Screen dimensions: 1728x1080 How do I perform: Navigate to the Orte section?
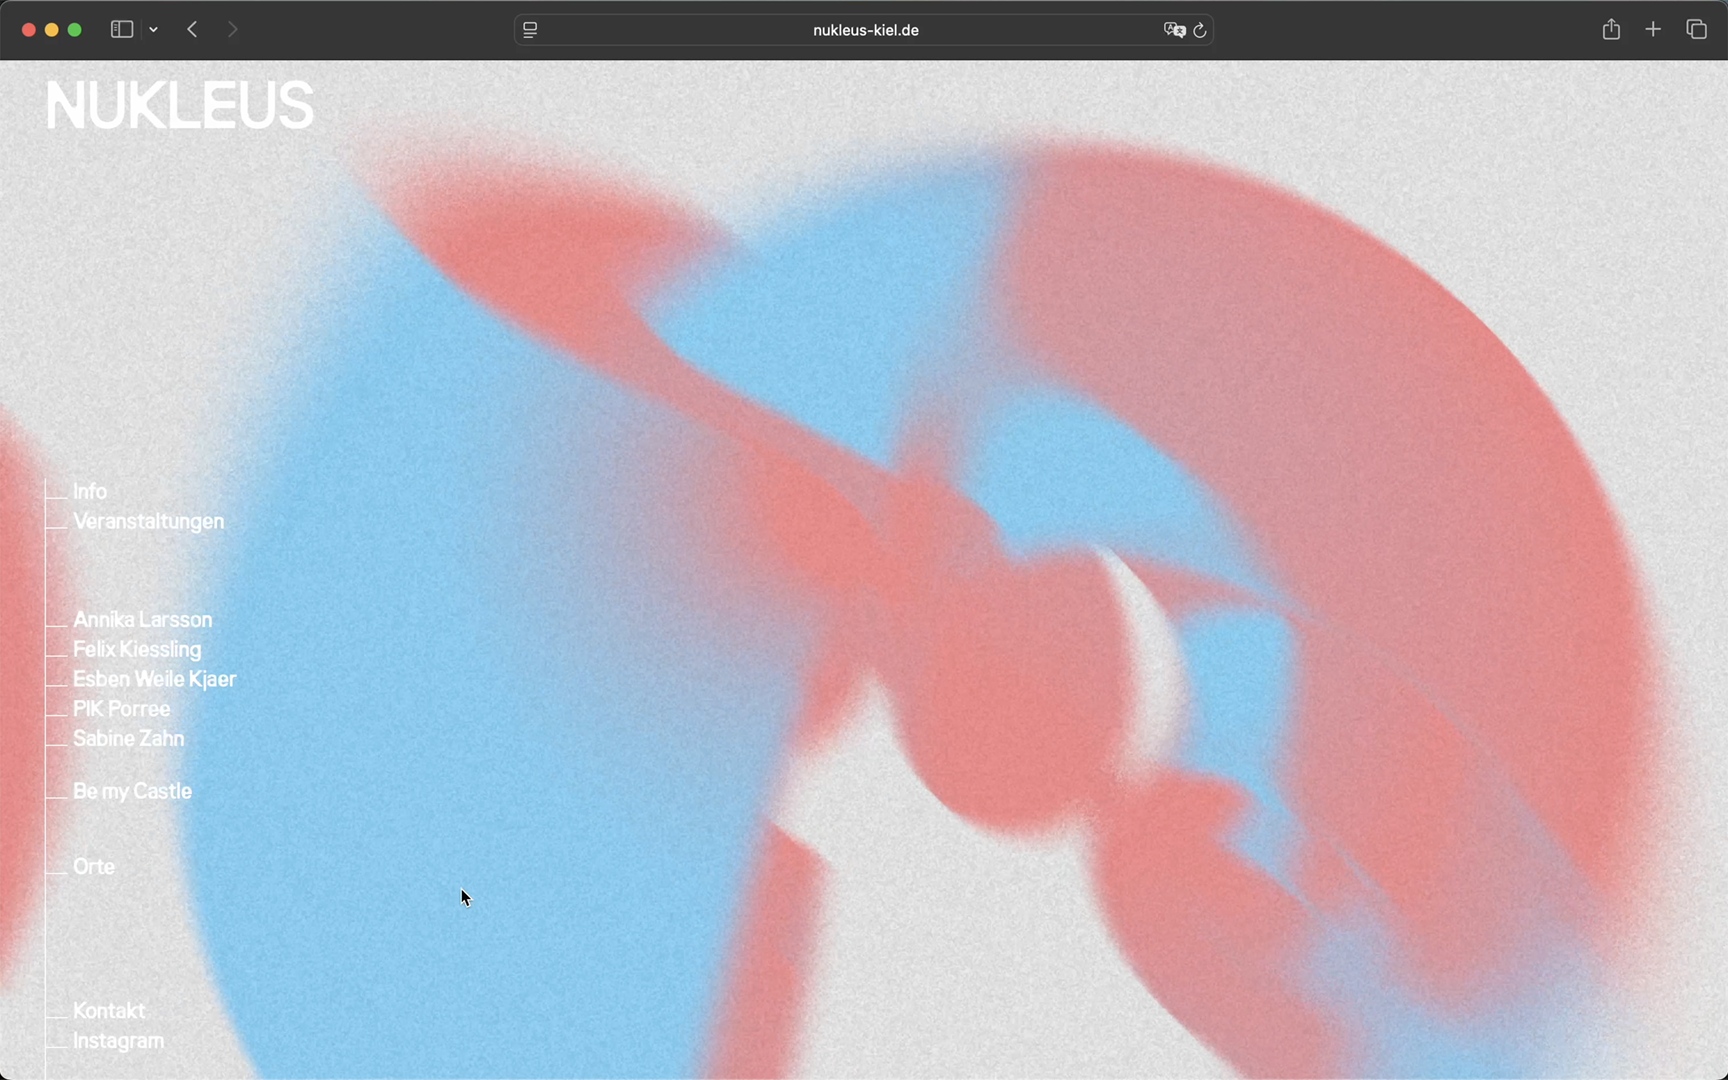(94, 867)
